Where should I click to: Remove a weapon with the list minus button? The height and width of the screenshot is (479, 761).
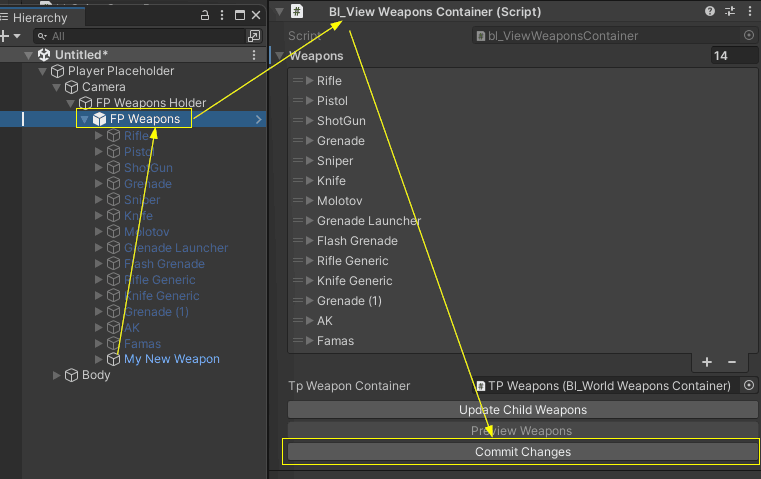(731, 362)
